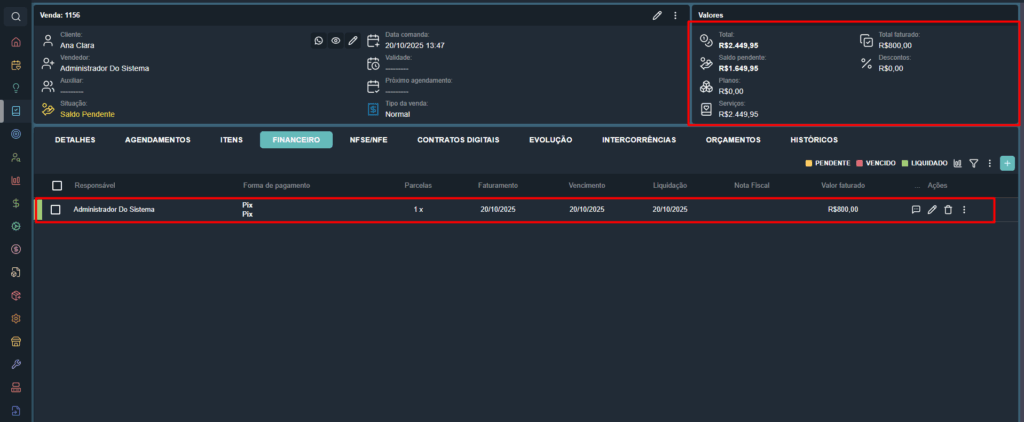Viewport: 1024px width, 422px height.
Task: Open the chart icon next to Liquidado legend
Action: (958, 163)
